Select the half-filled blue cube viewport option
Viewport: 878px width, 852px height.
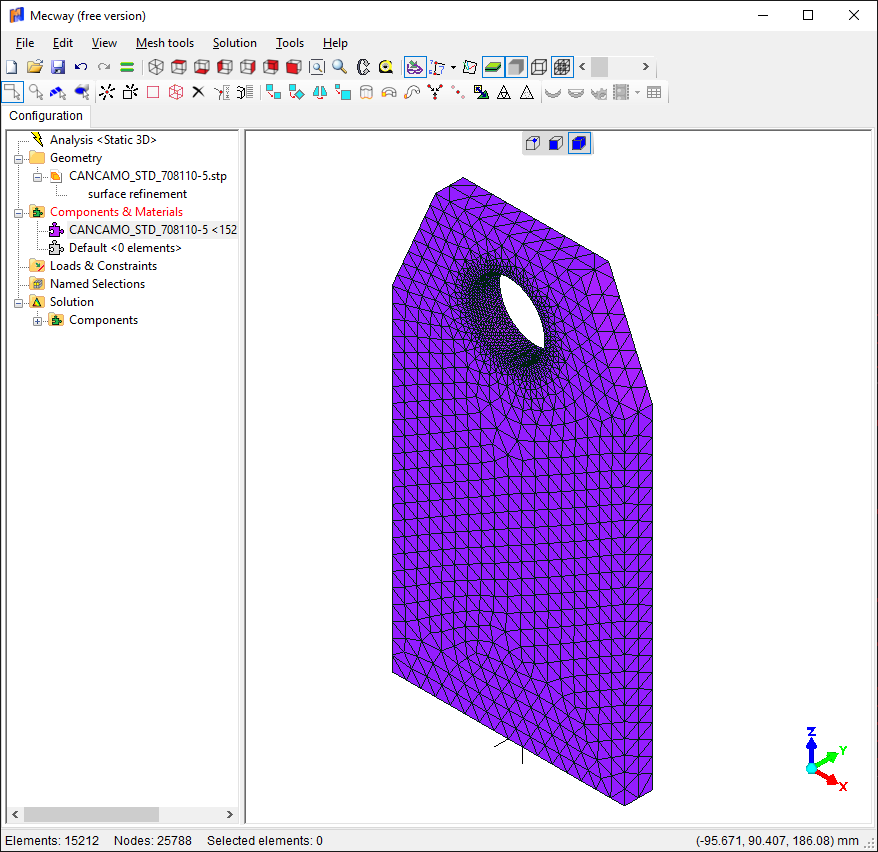[555, 143]
